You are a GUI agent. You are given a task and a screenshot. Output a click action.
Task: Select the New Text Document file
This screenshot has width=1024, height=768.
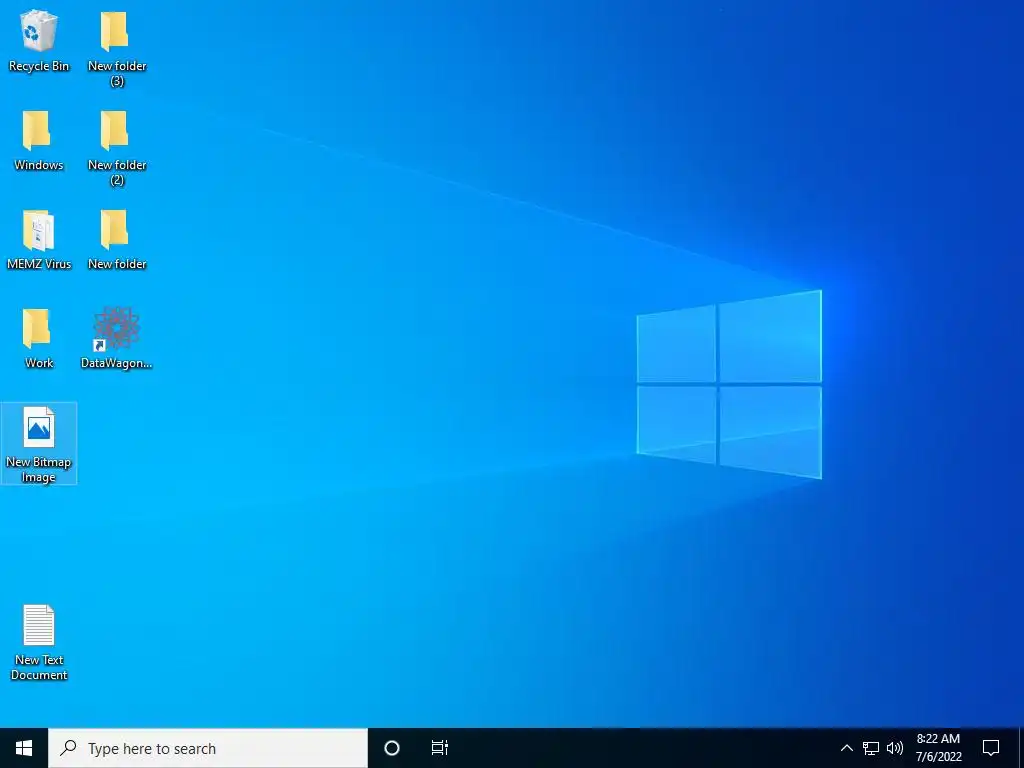pyautogui.click(x=39, y=643)
